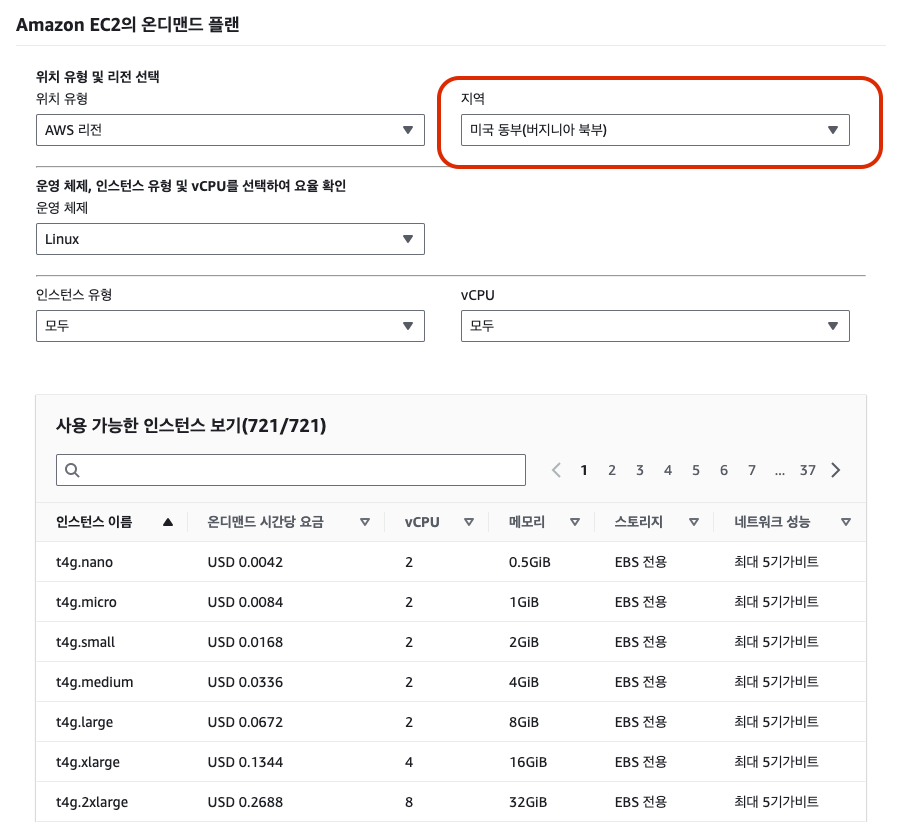The height and width of the screenshot is (822, 908).
Task: Click the USD 0.0084 price cell
Action: tap(246, 602)
